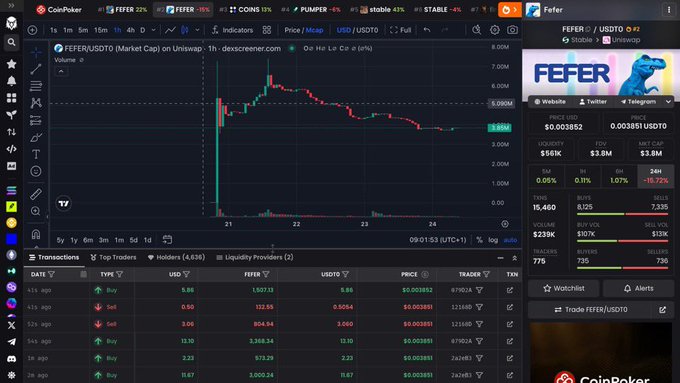Select the brush drawing tool
Viewport: 680px width, 383px height.
pos(36,137)
